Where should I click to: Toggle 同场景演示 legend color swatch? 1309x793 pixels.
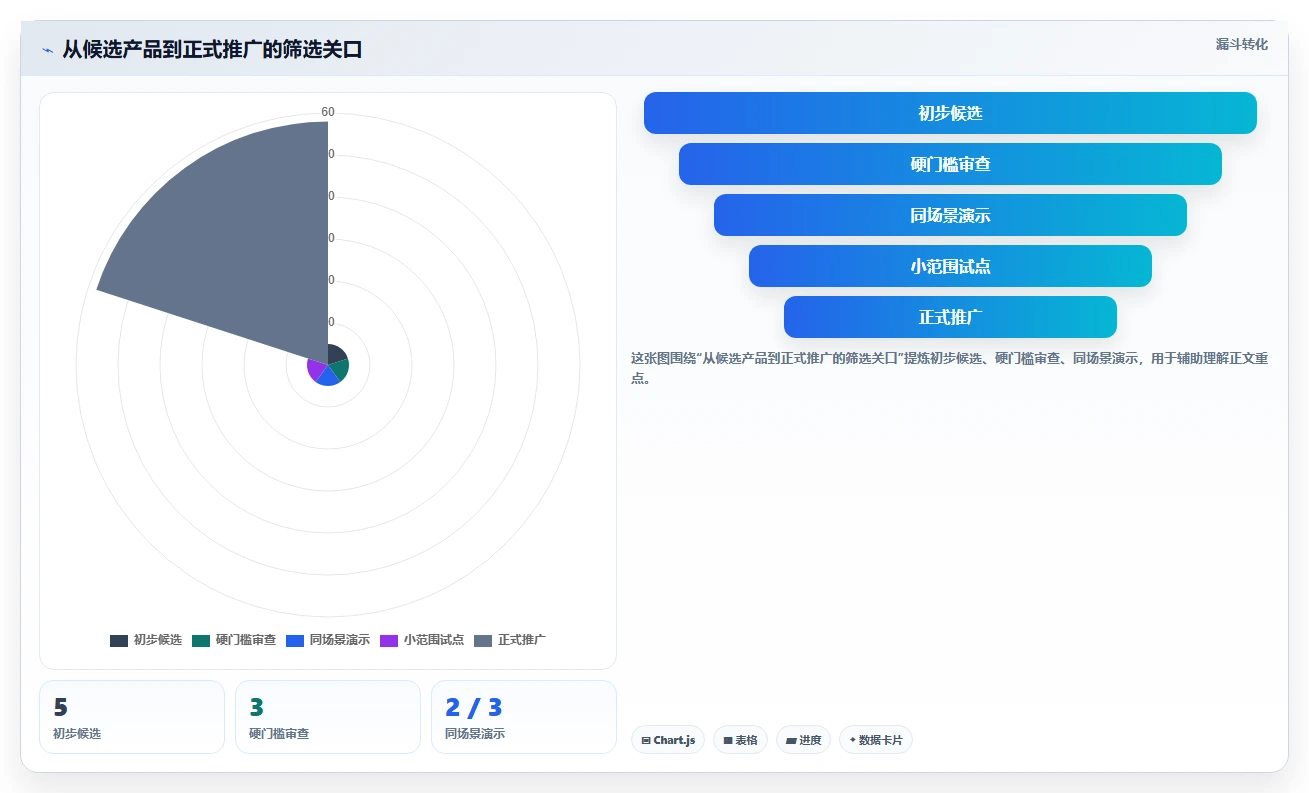[295, 640]
